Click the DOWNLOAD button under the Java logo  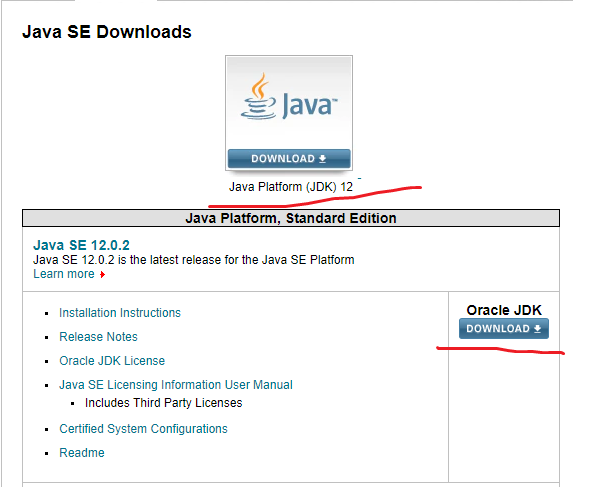(x=289, y=158)
